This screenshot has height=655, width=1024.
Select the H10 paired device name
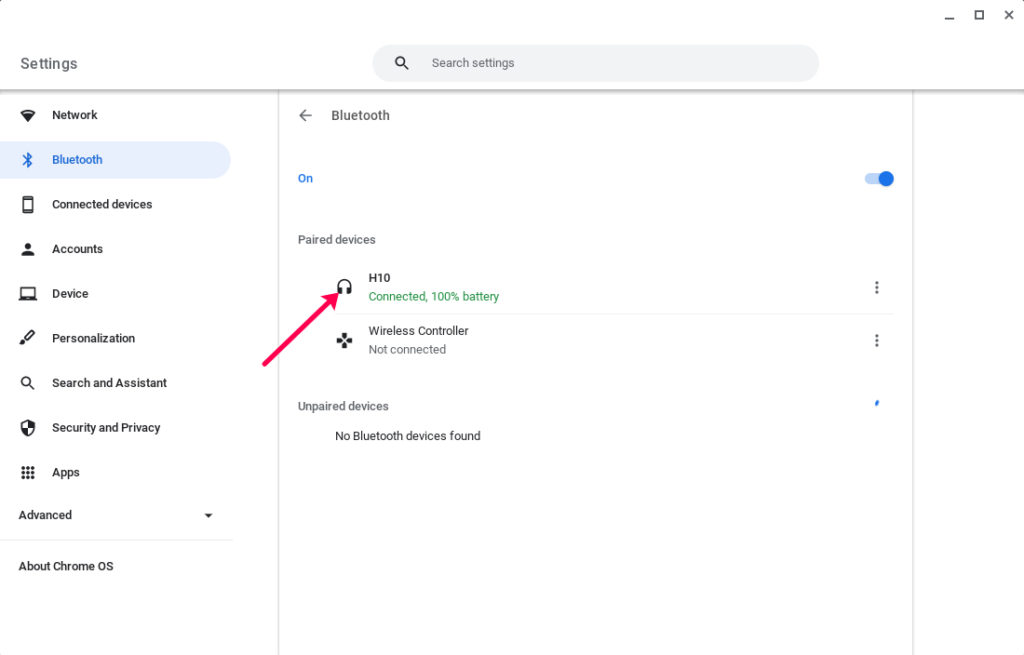pyautogui.click(x=379, y=278)
